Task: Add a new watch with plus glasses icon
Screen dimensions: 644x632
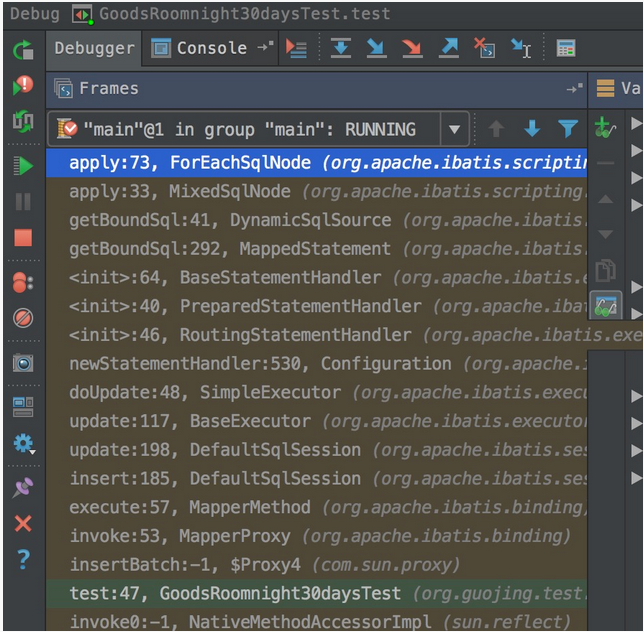Action: (605, 128)
